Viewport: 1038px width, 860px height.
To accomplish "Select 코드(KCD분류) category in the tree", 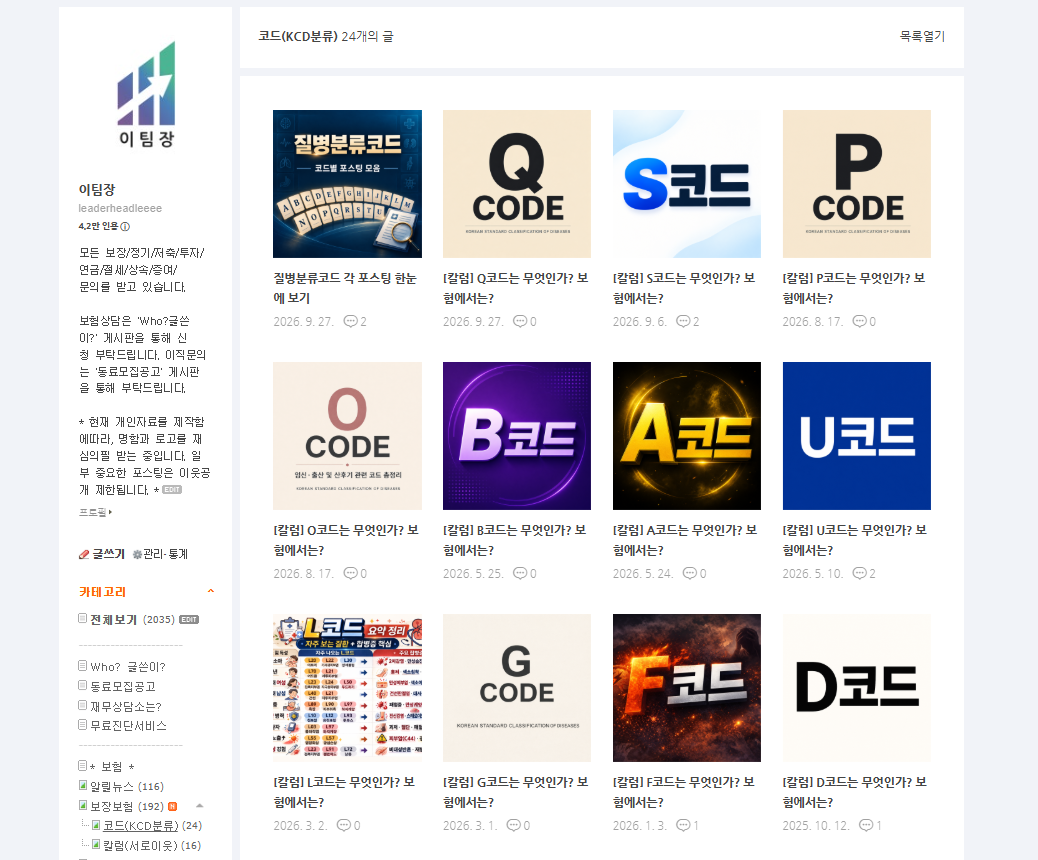I will click(140, 826).
